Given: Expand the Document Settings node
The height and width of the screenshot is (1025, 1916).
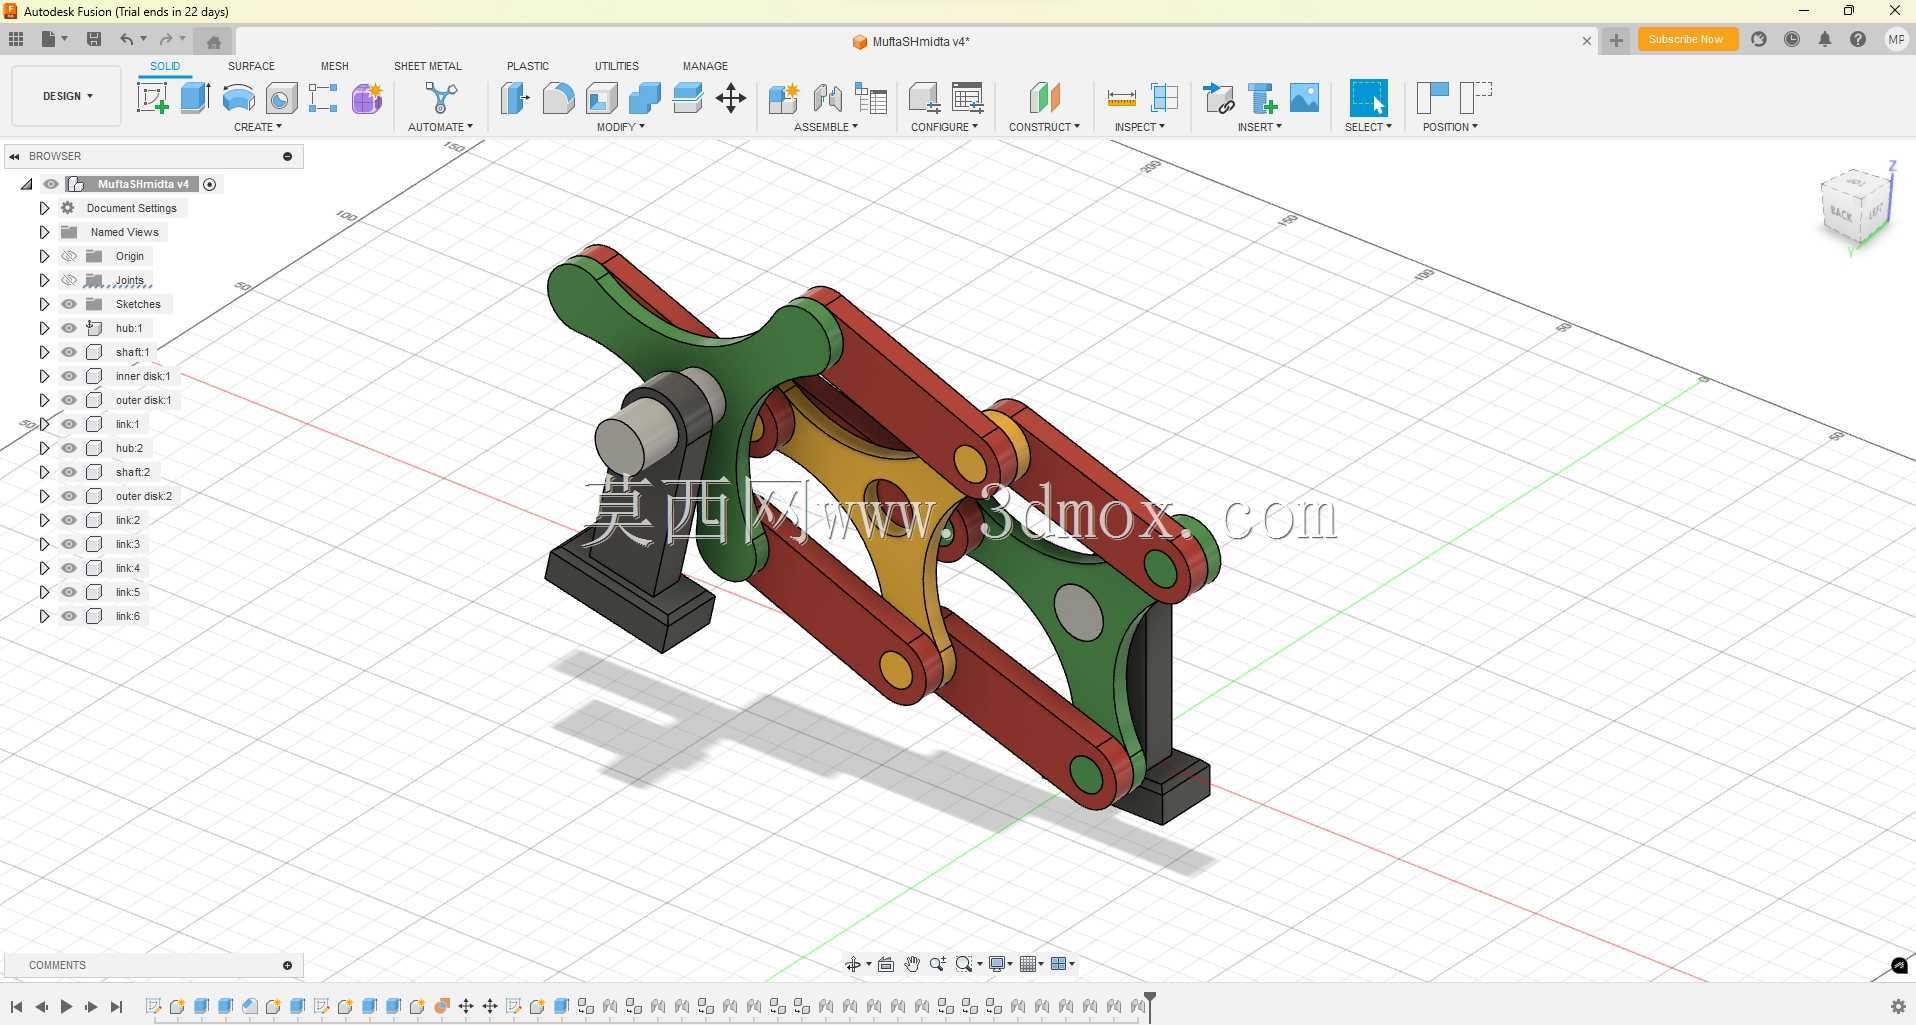Looking at the screenshot, I should tap(44, 208).
